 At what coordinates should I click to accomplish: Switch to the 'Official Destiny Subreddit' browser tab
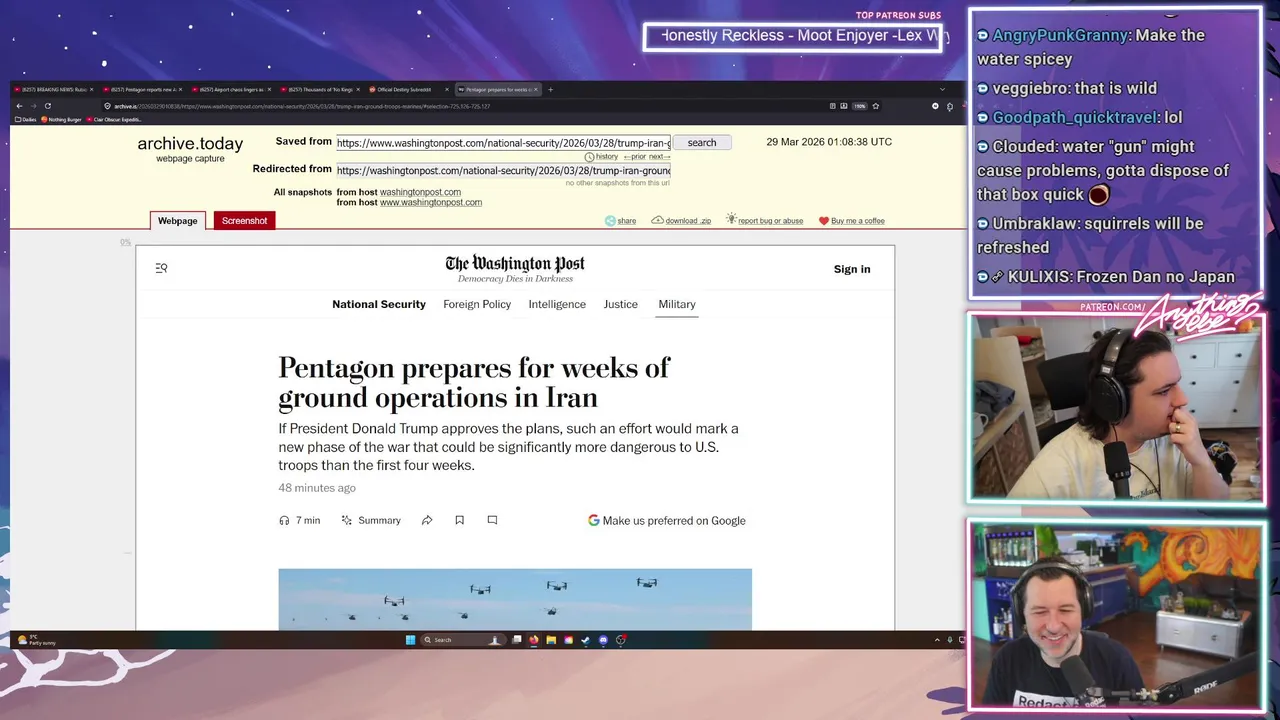click(408, 90)
